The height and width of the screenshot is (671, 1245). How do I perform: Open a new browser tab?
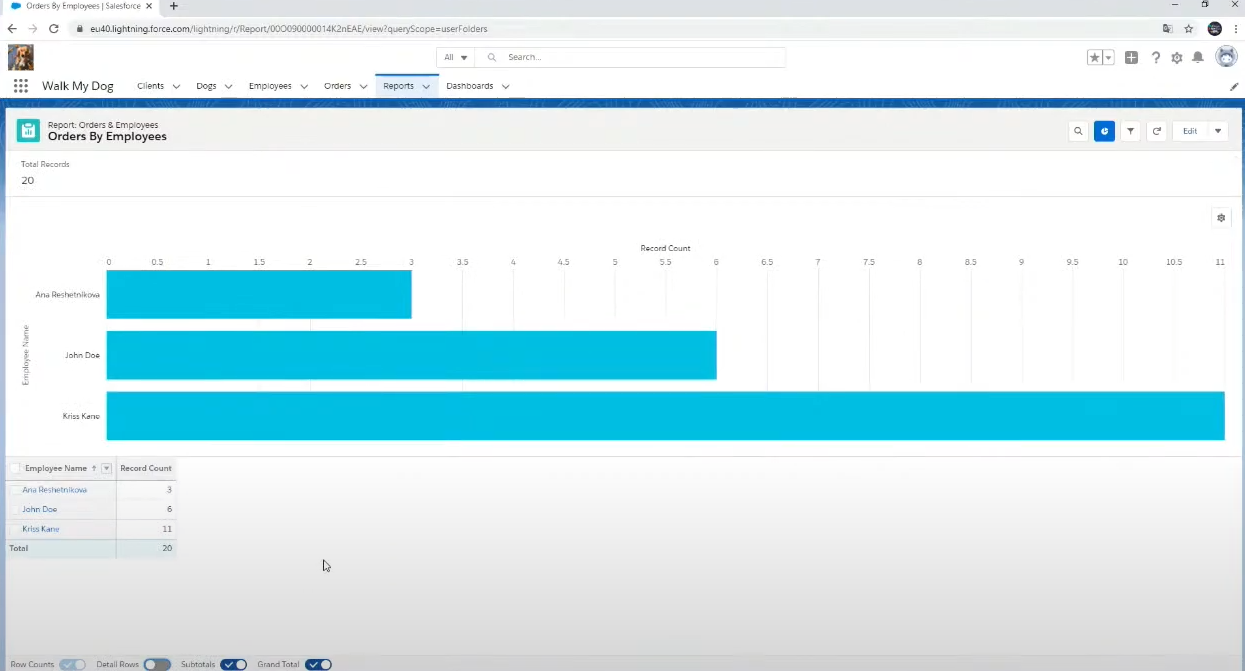pyautogui.click(x=173, y=6)
